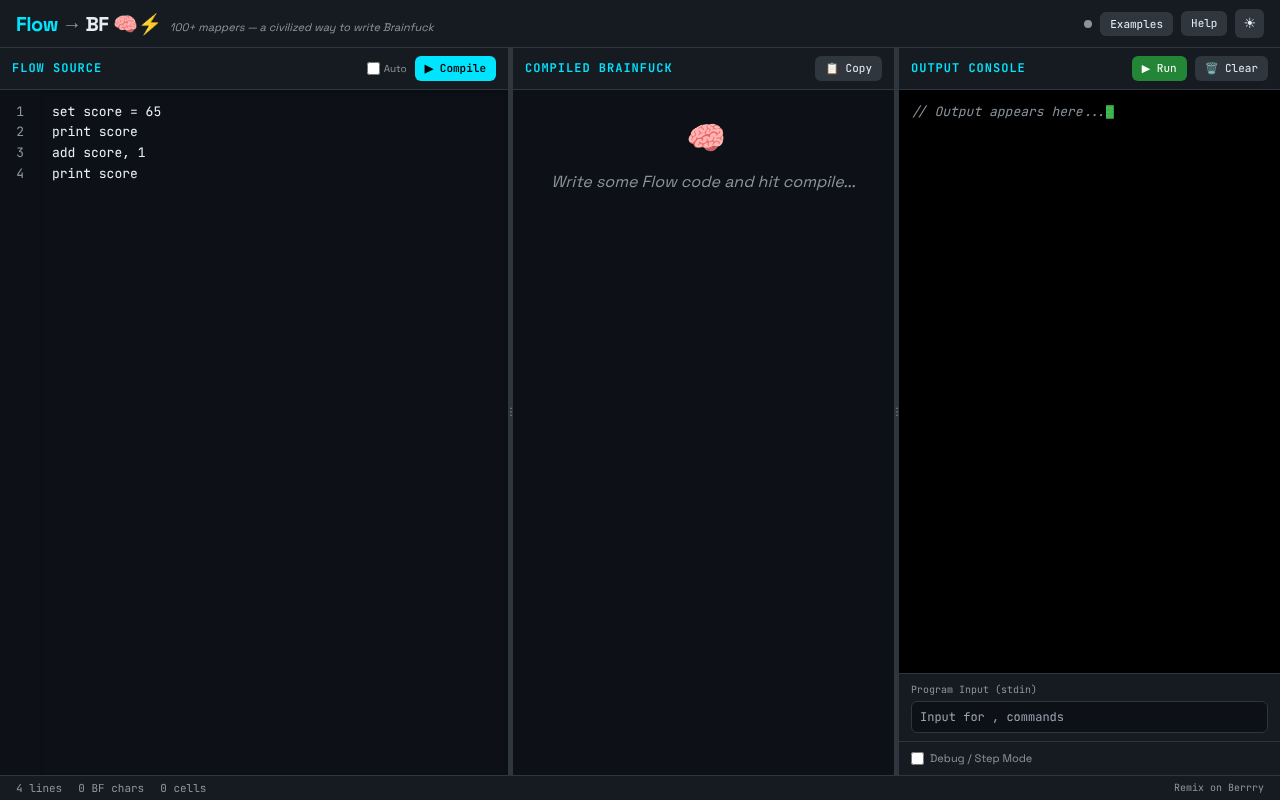Click the brain emoji in the header logo
Image resolution: width=1280 pixels, height=800 pixels.
click(x=125, y=24)
